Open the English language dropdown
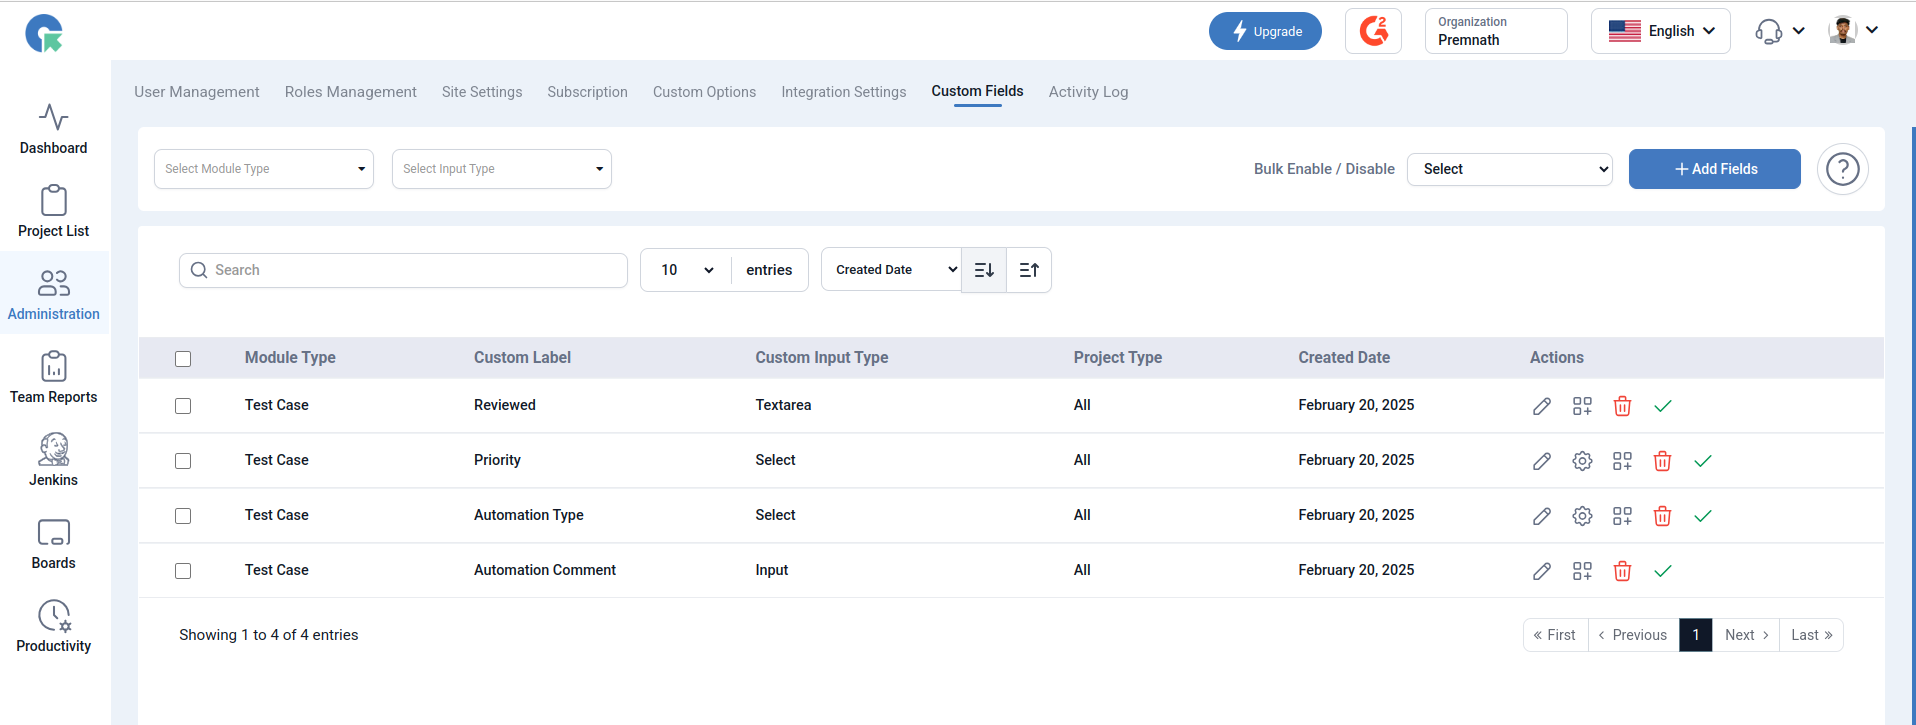Viewport: 1916px width, 725px height. point(1661,31)
